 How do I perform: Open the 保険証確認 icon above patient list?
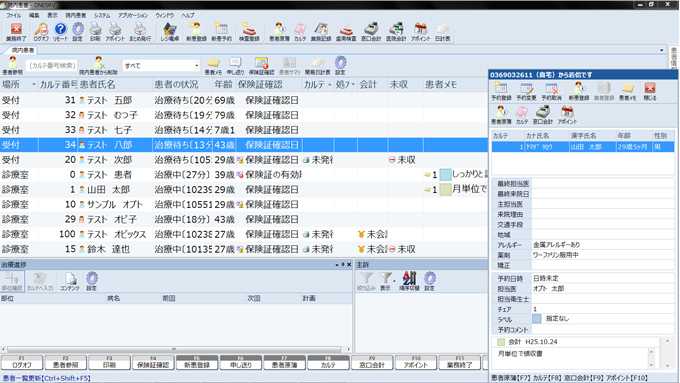coord(262,65)
